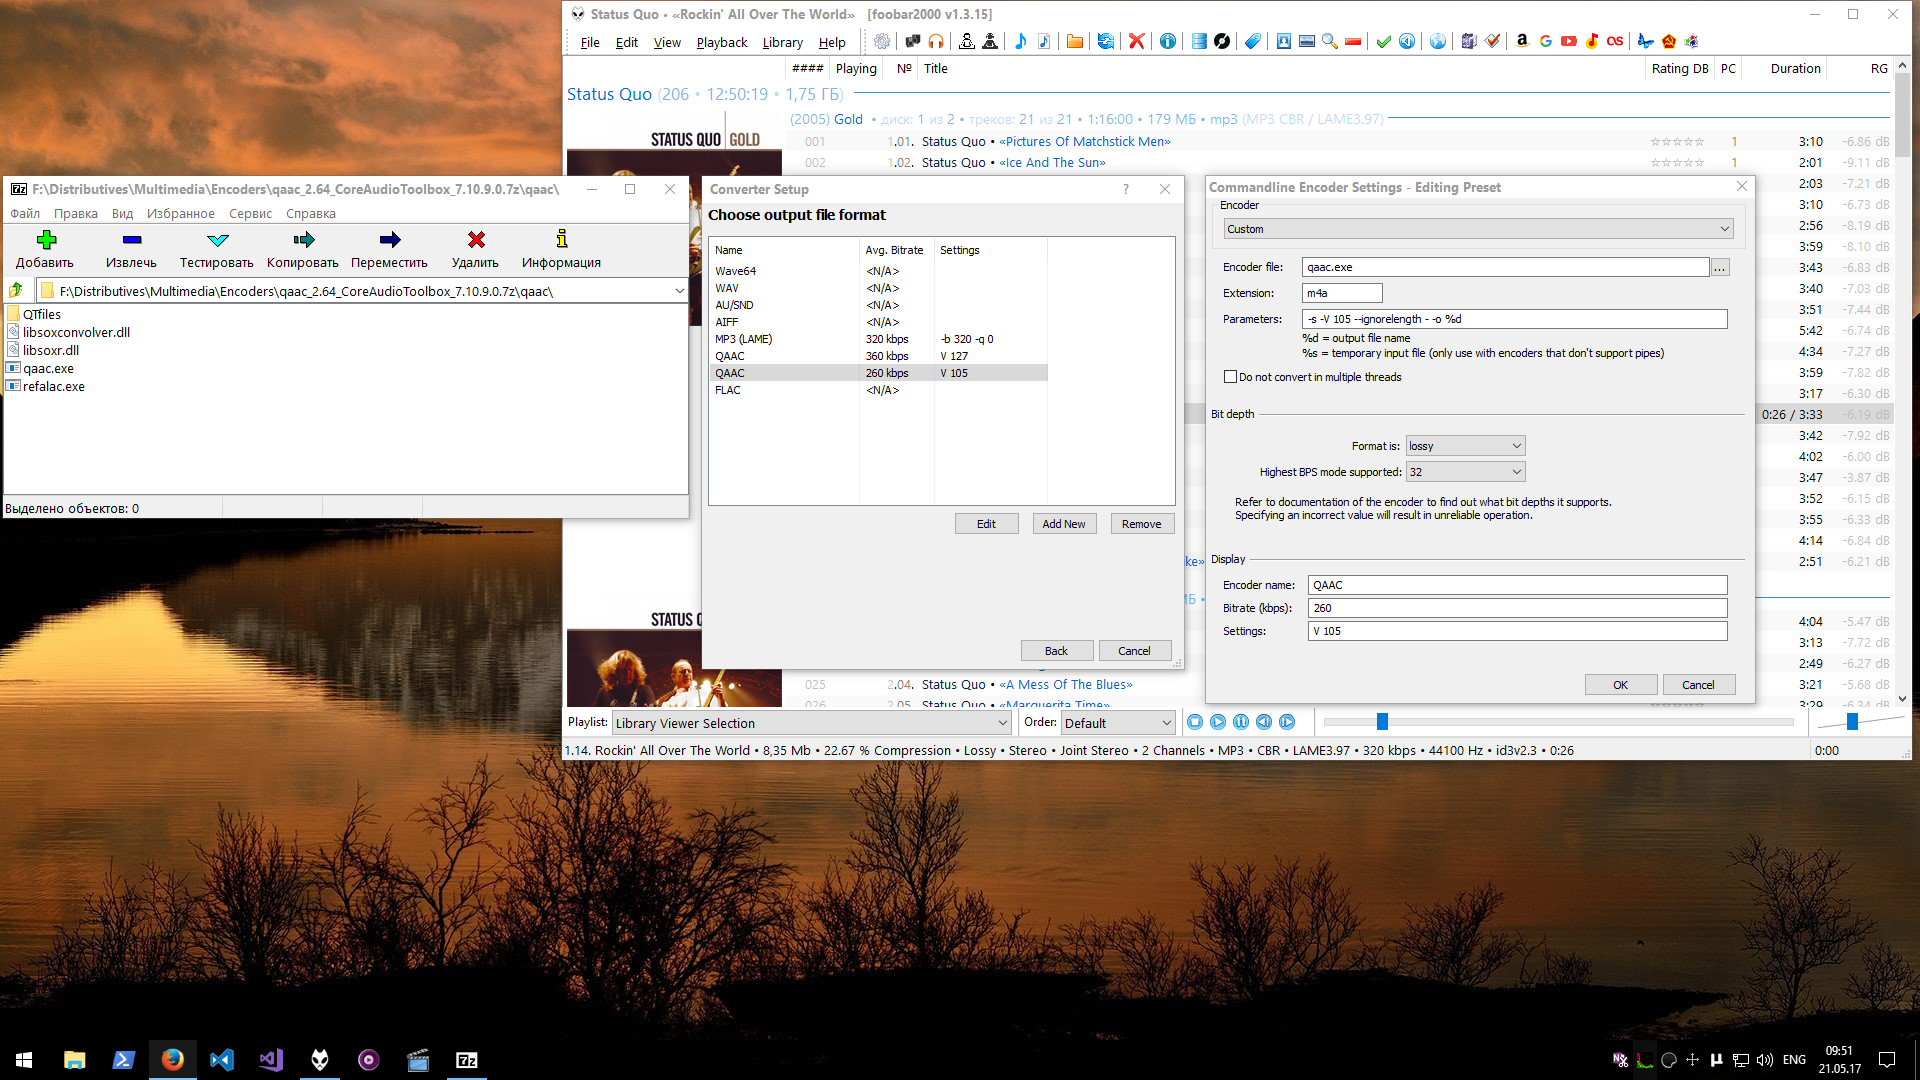The height and width of the screenshot is (1080, 1920).
Task: Select MP3 (LAME) row in format list
Action: pyautogui.click(x=879, y=339)
